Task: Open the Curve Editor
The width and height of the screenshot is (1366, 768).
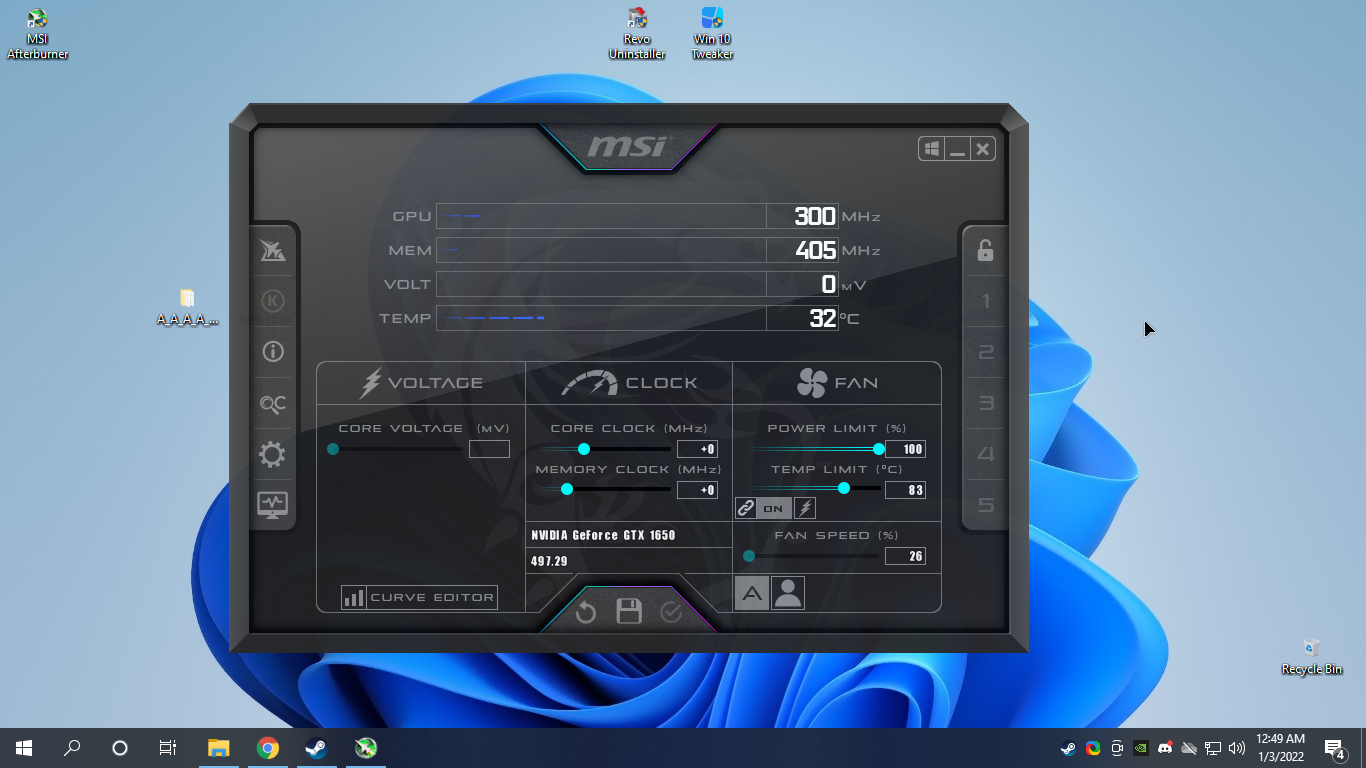Action: point(419,598)
